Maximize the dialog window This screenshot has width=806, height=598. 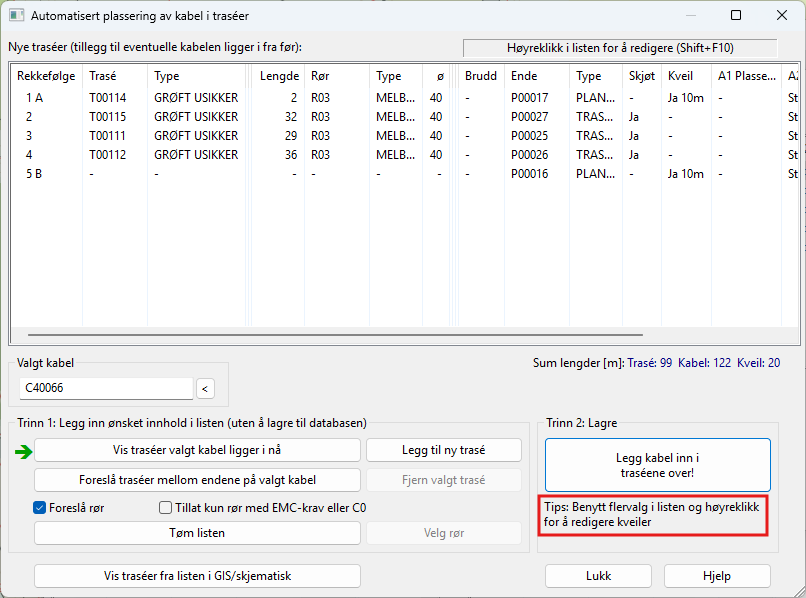pos(736,15)
